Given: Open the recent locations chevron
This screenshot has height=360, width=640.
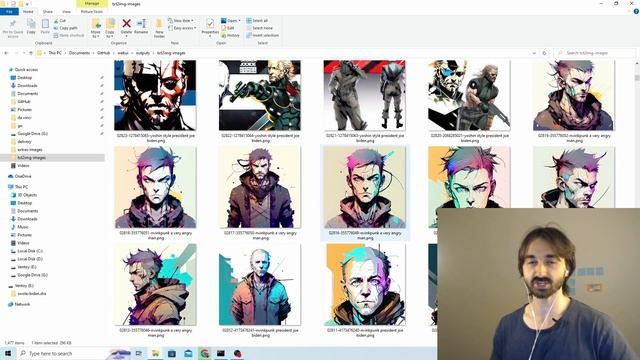Looking at the screenshot, I should [23, 53].
